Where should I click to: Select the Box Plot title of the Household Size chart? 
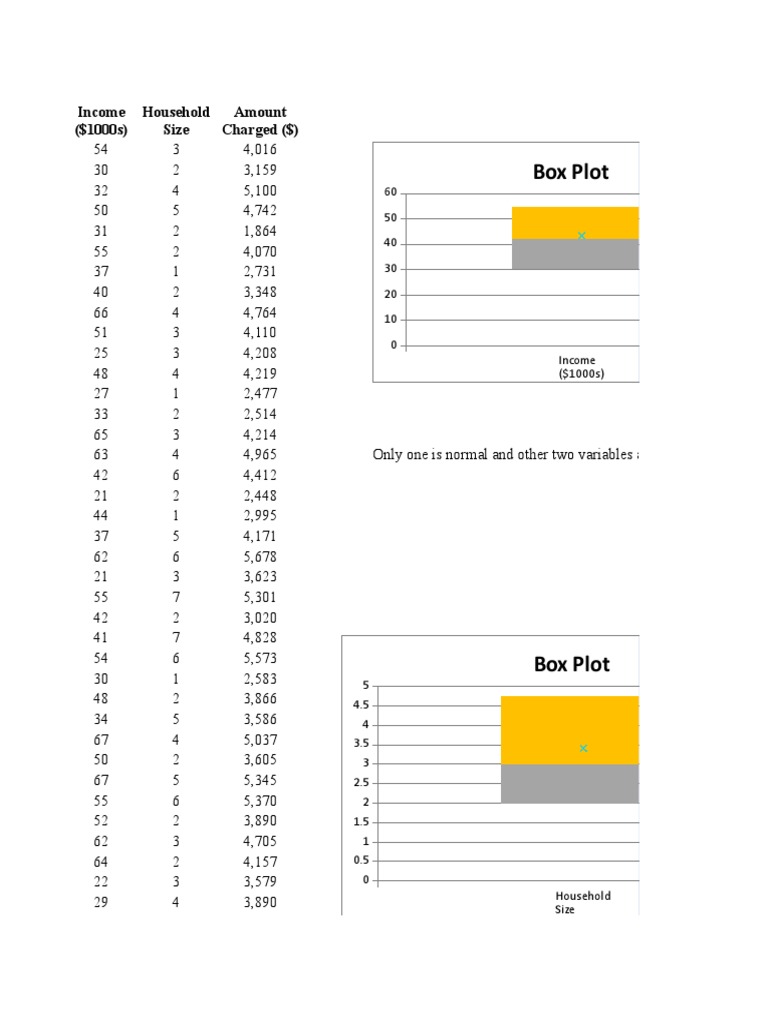pyautogui.click(x=571, y=664)
